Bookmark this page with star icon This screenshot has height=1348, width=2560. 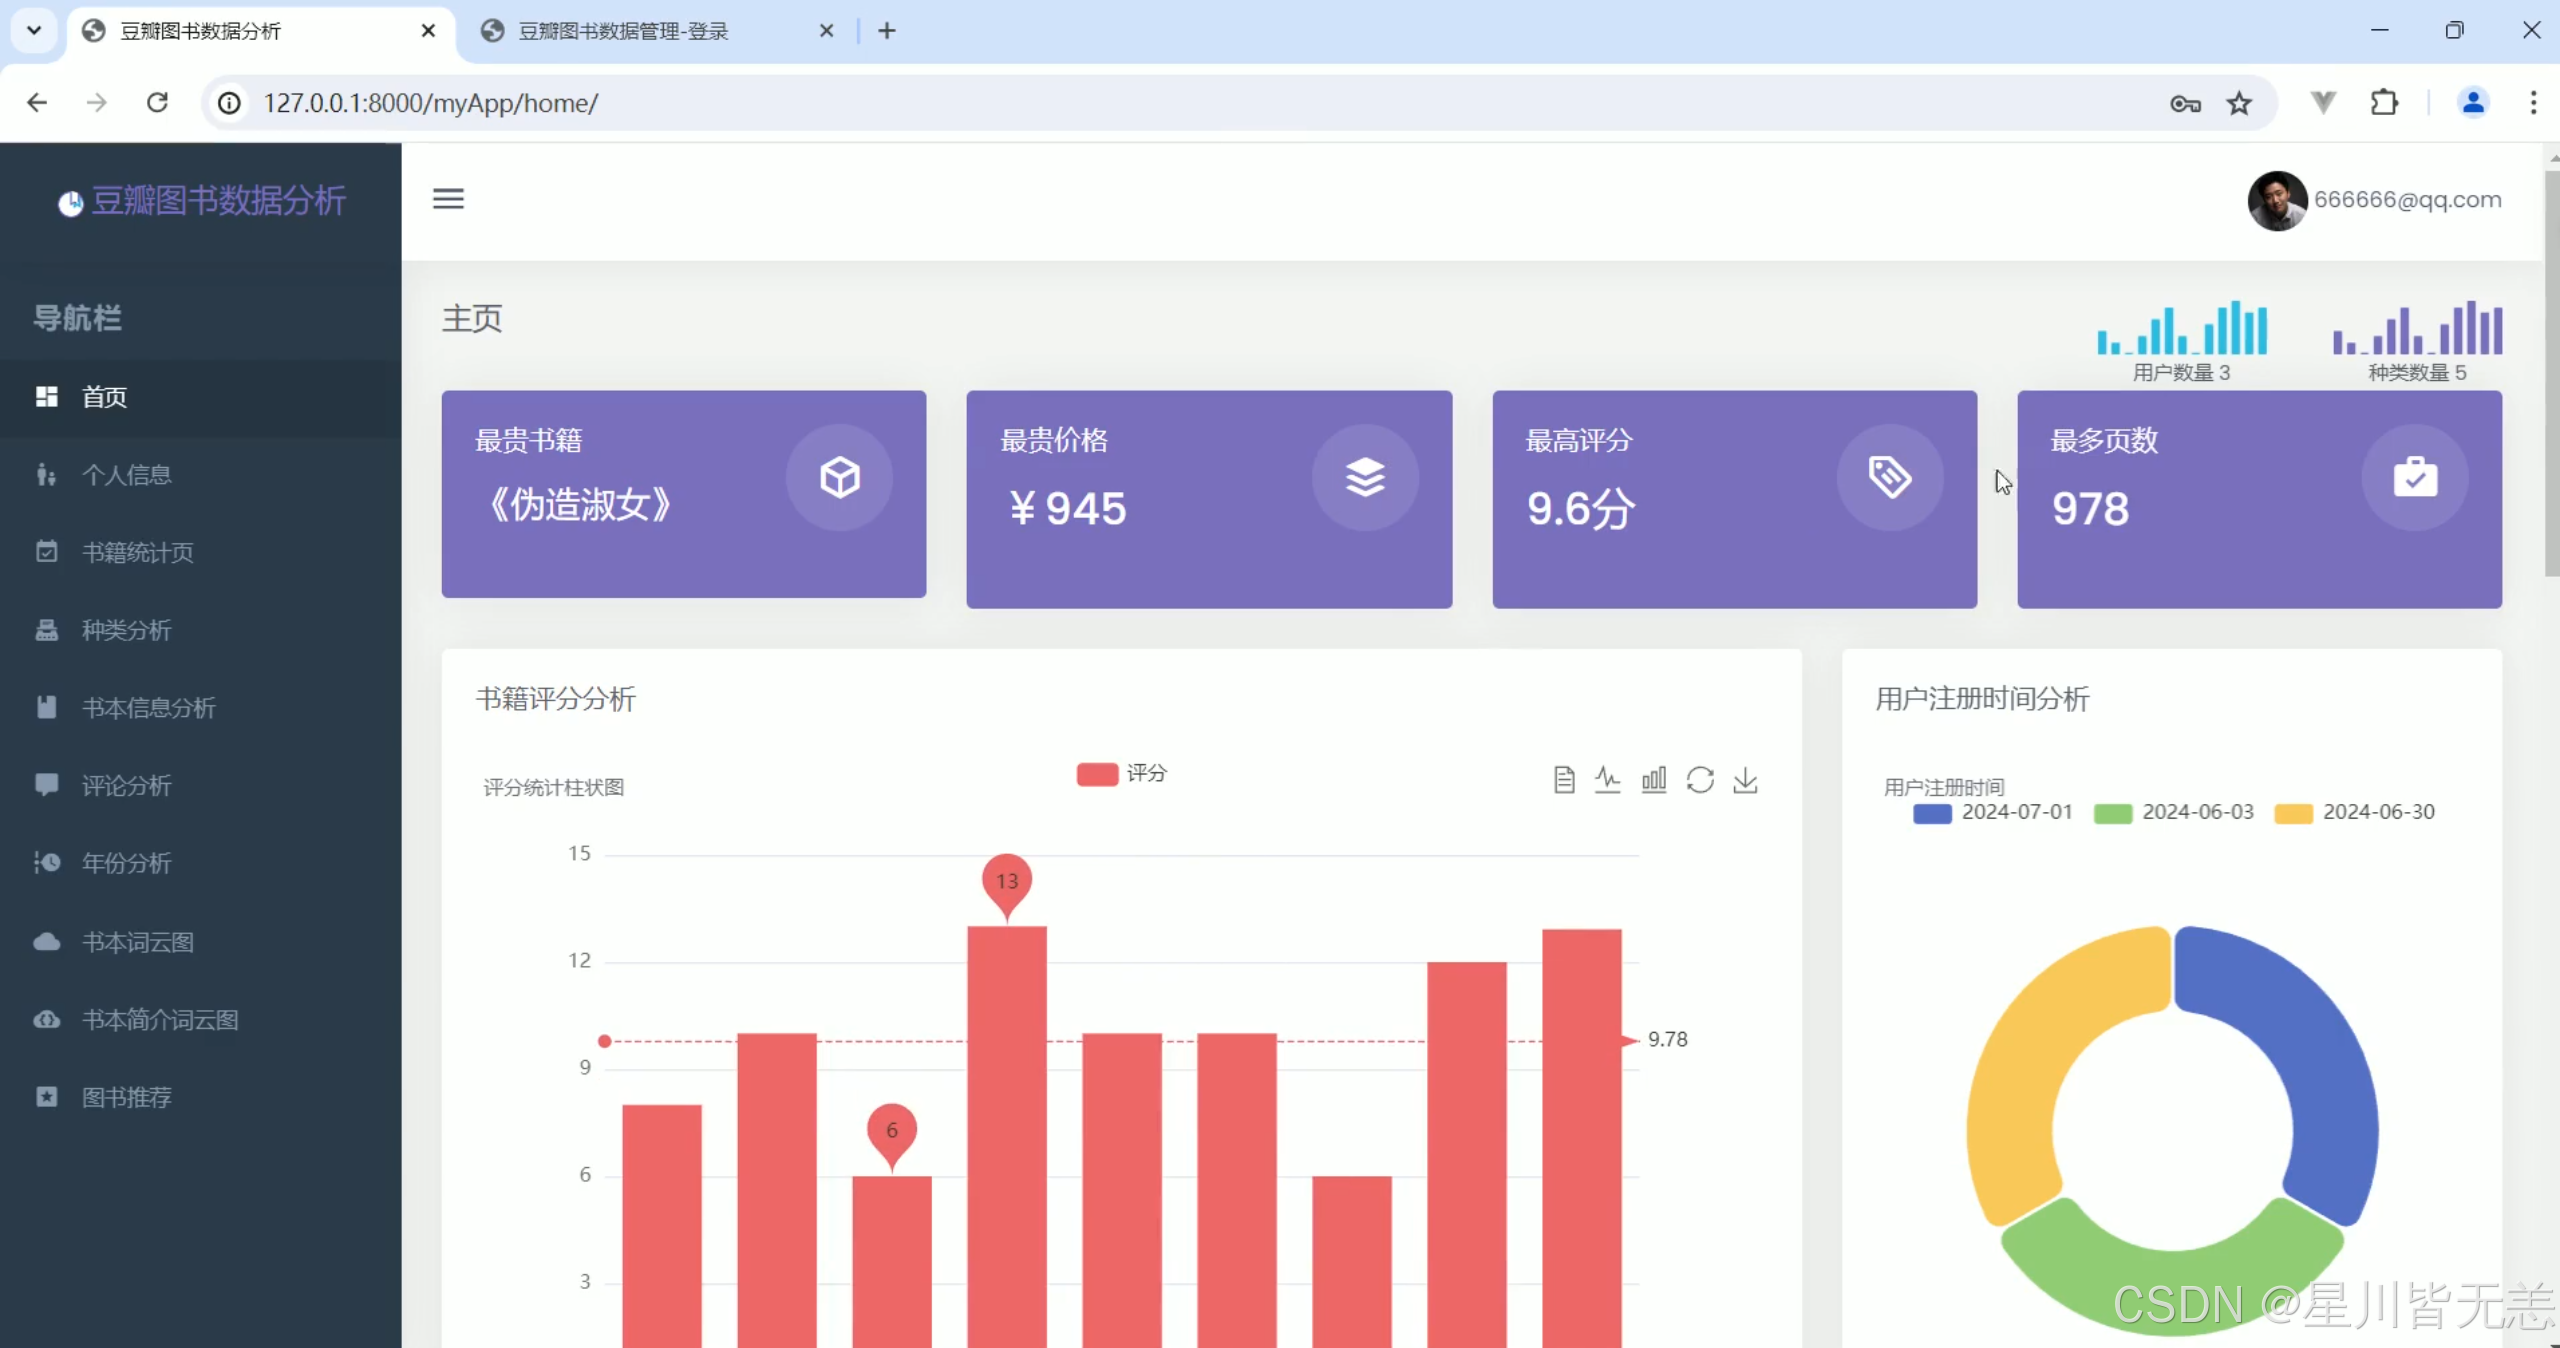(x=2239, y=103)
